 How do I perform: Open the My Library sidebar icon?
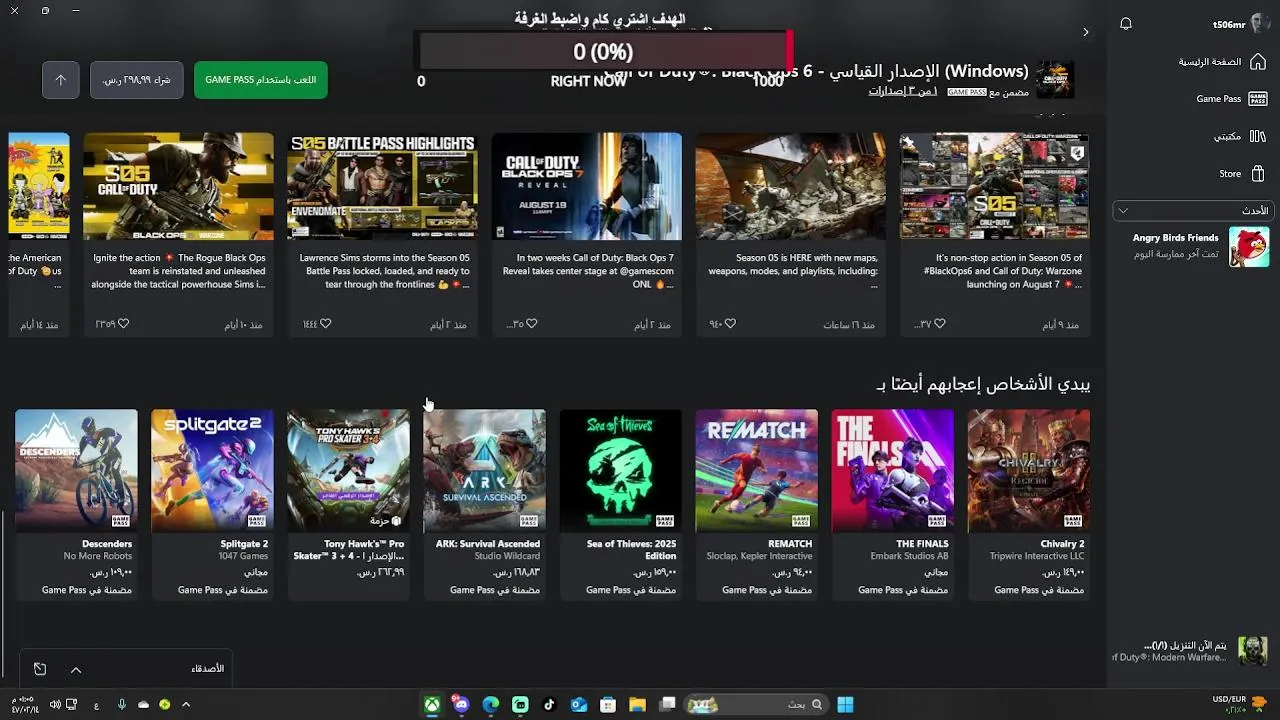click(1258, 136)
